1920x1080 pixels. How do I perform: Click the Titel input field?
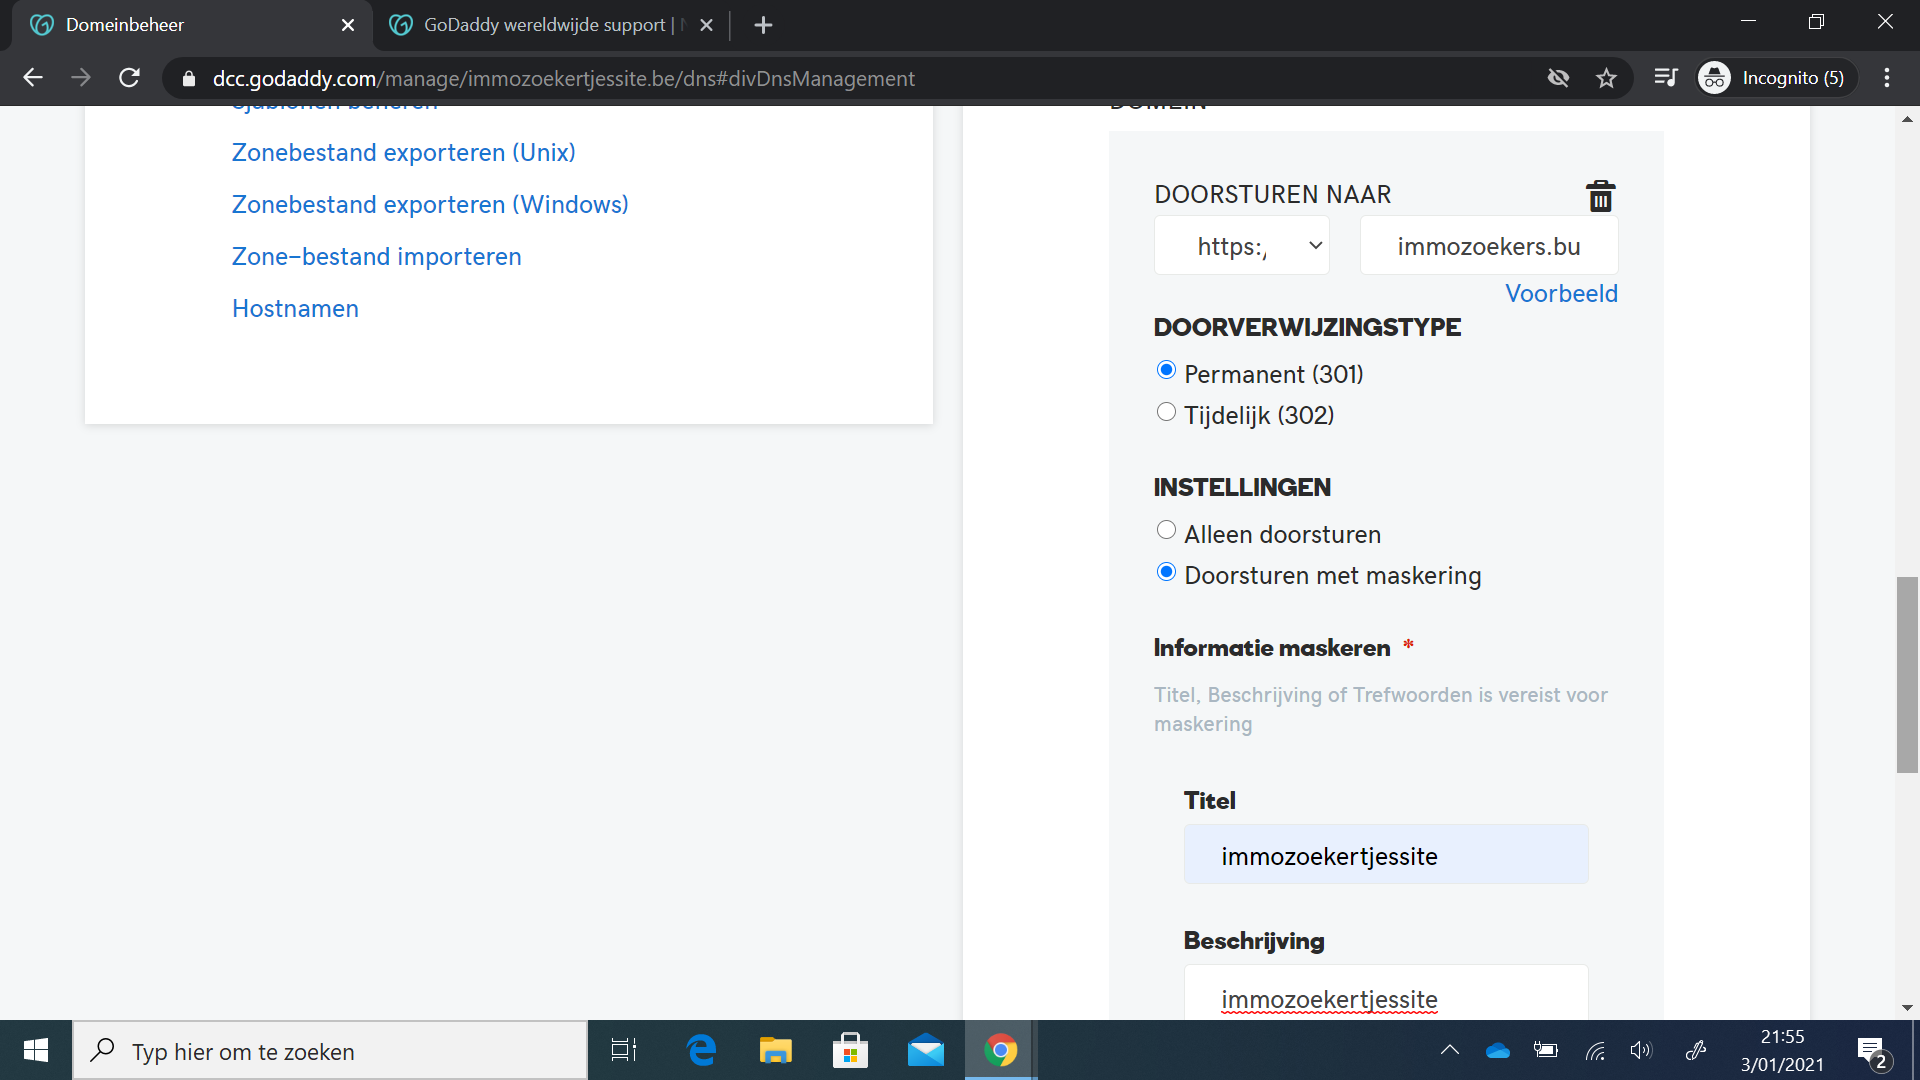pyautogui.click(x=1385, y=855)
